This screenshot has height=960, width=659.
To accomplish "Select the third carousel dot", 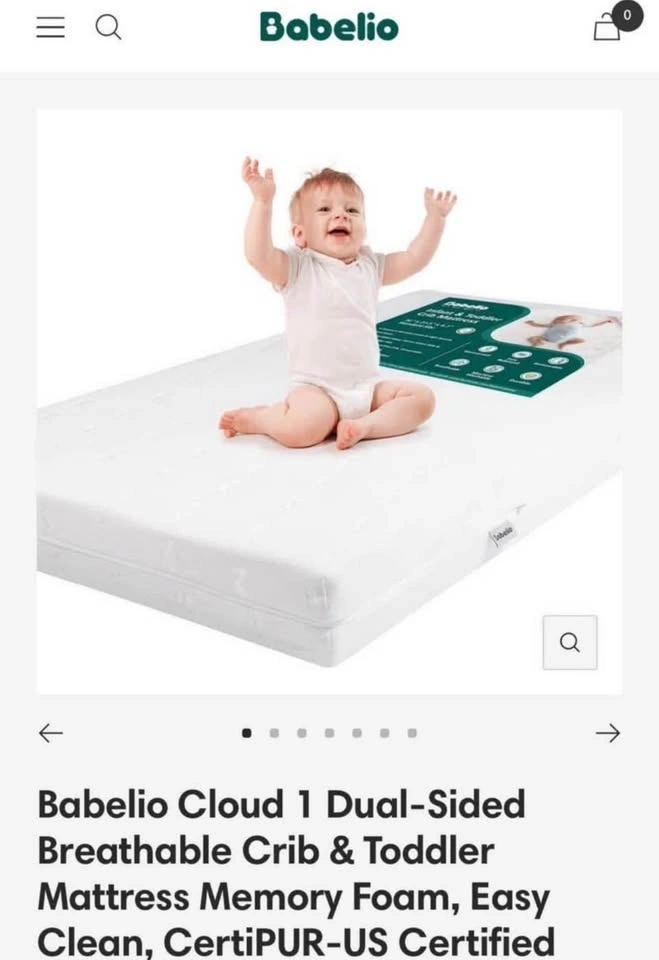I will pyautogui.click(x=302, y=733).
